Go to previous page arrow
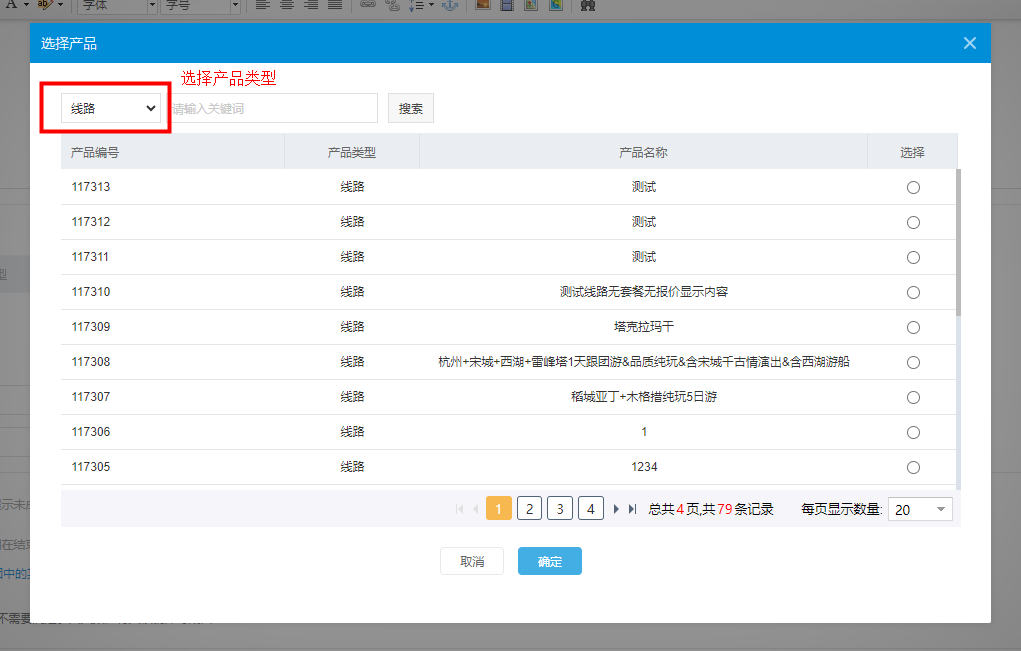The width and height of the screenshot is (1021, 651). [474, 509]
